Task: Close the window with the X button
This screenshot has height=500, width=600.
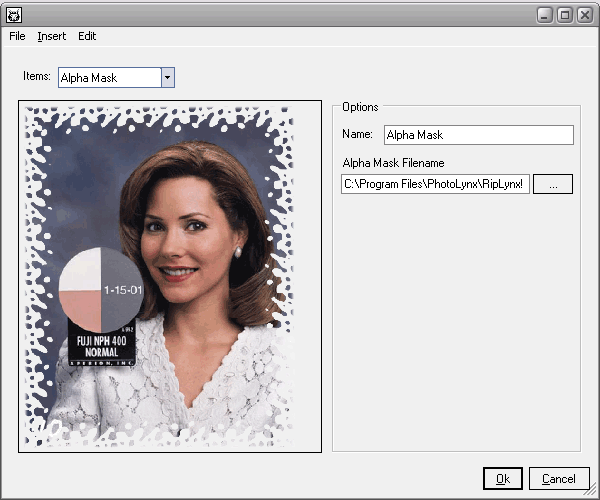Action: 583,15
